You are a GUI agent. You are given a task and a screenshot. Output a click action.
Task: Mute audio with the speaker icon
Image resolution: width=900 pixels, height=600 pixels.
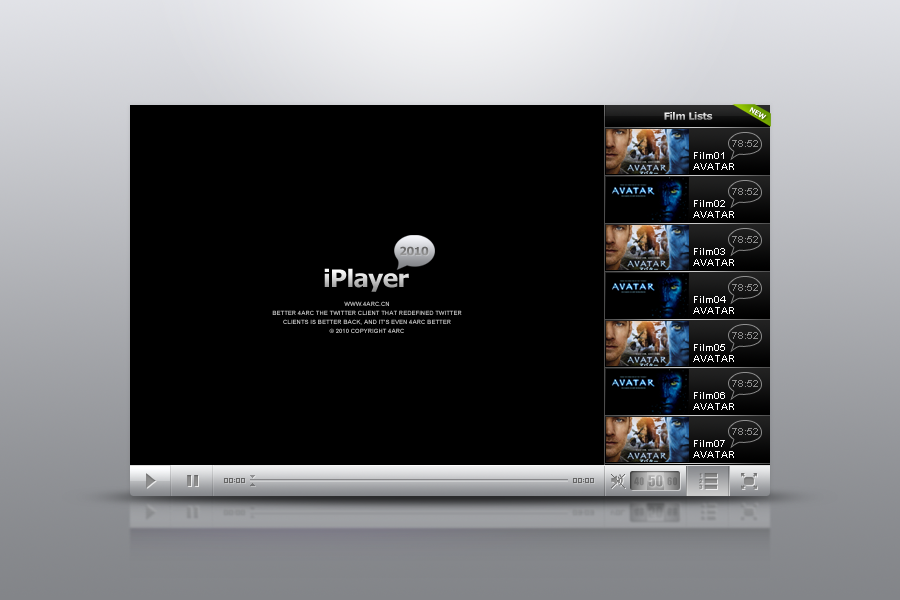coord(618,481)
